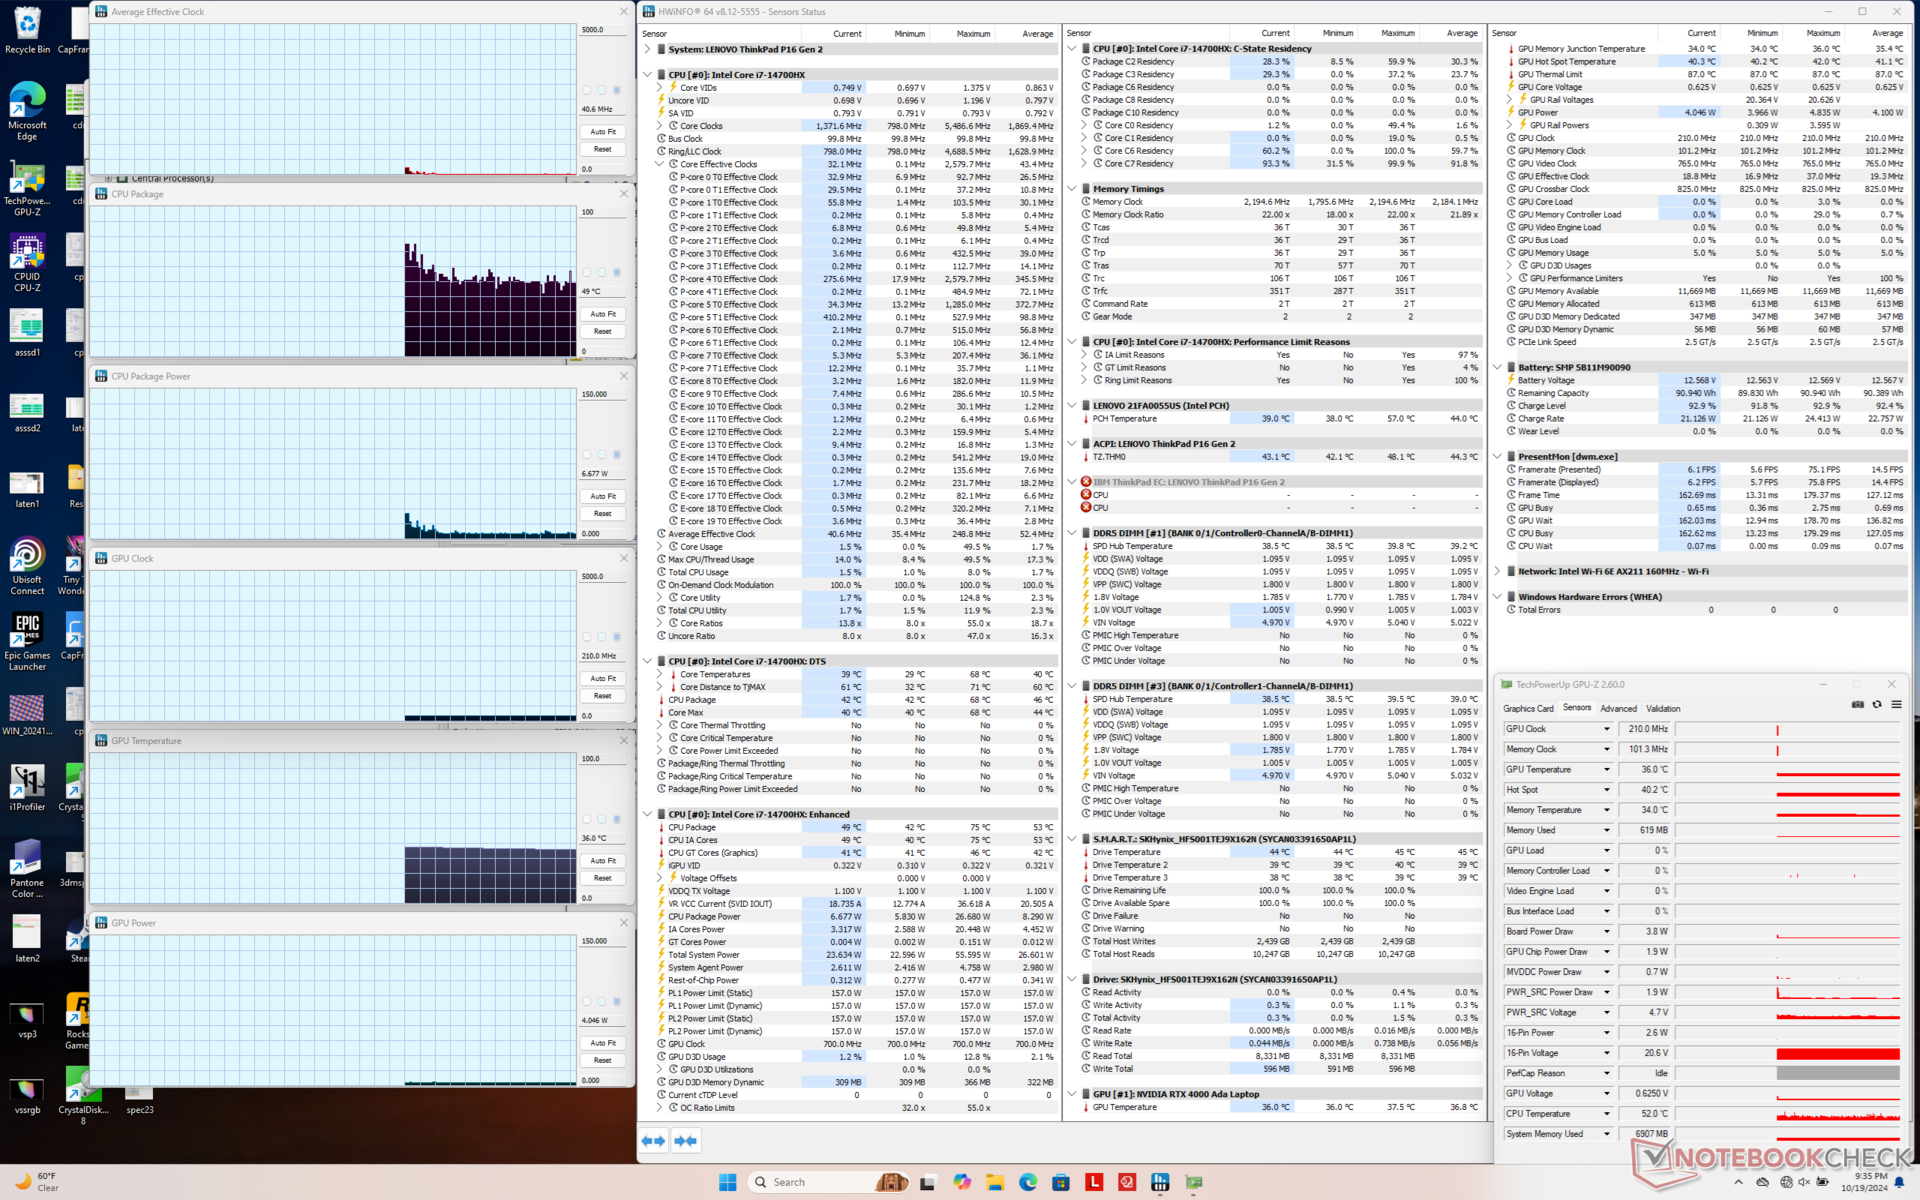Viewport: 1920px width, 1200px height.
Task: Open Memory Used dropdown in GPU-Z
Action: coord(1606,831)
